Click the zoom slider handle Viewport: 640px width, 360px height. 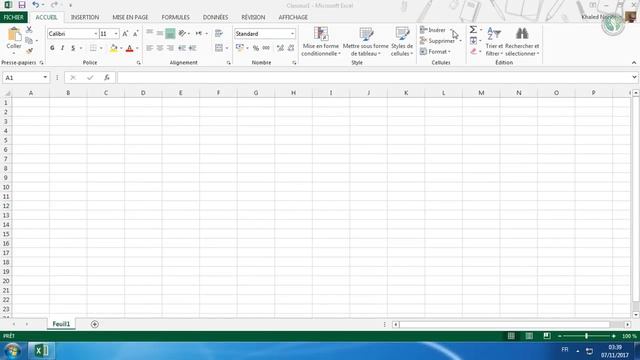click(587, 336)
